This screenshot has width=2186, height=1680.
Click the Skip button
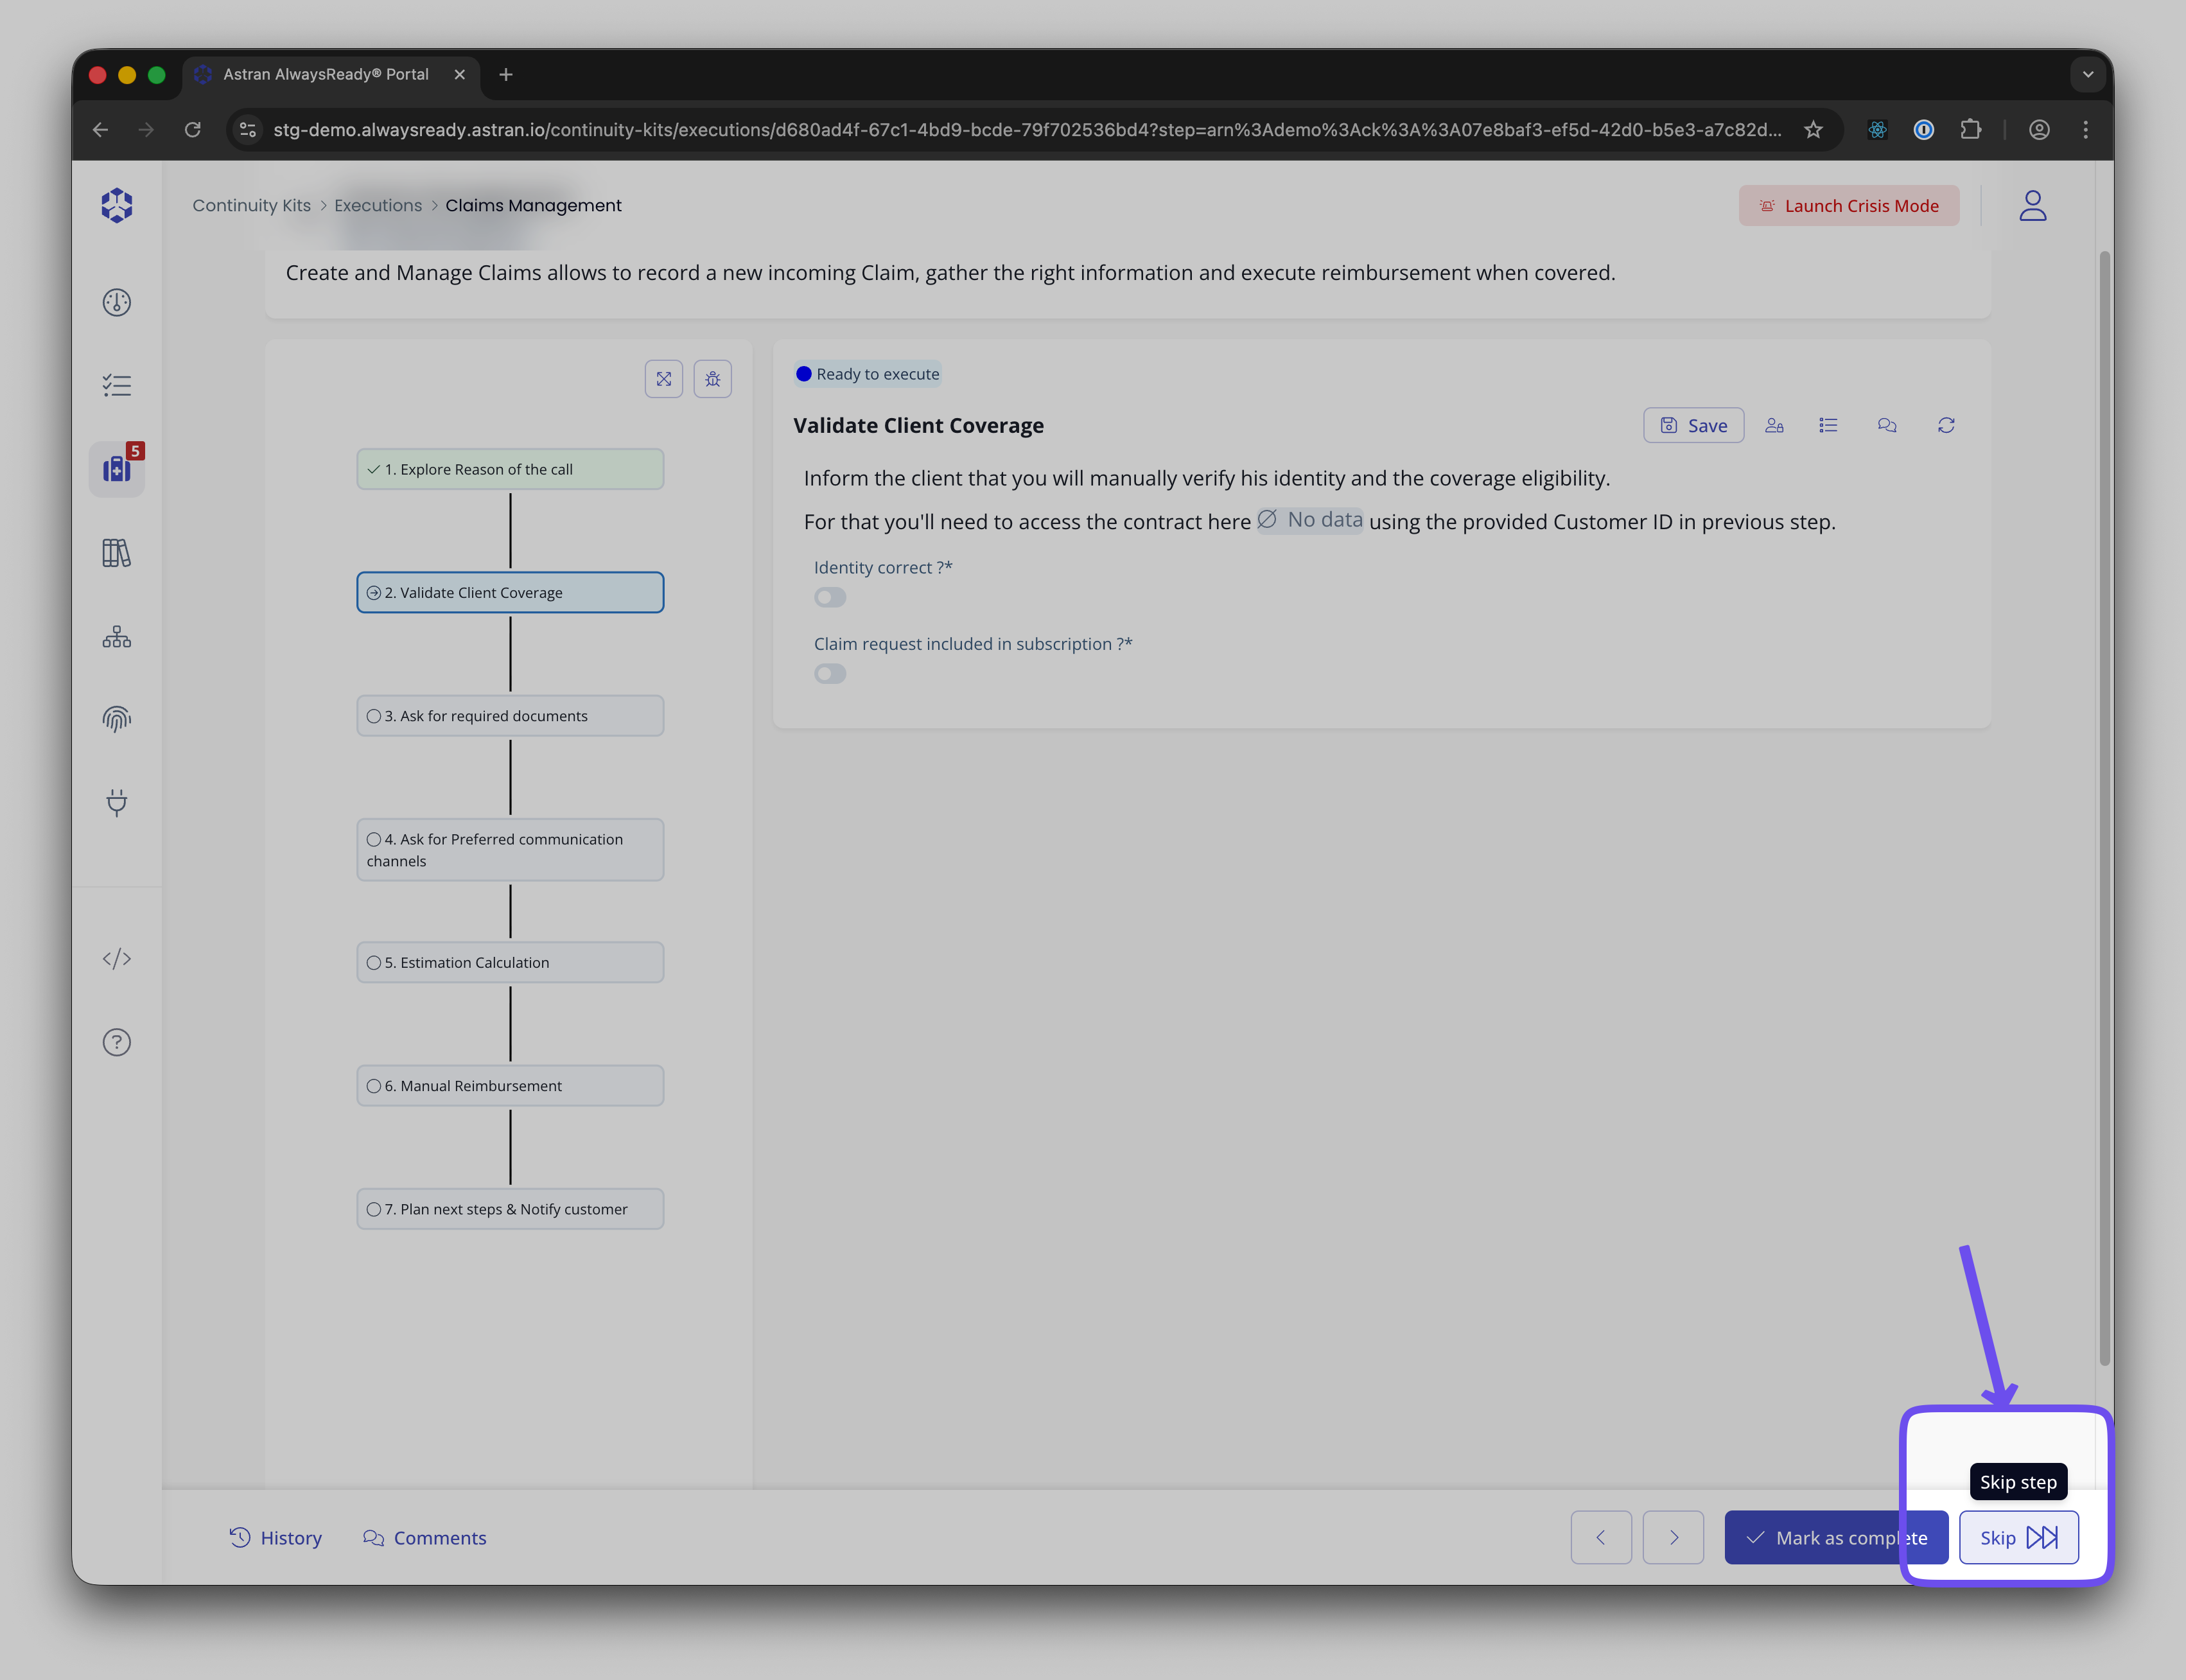tap(2018, 1538)
